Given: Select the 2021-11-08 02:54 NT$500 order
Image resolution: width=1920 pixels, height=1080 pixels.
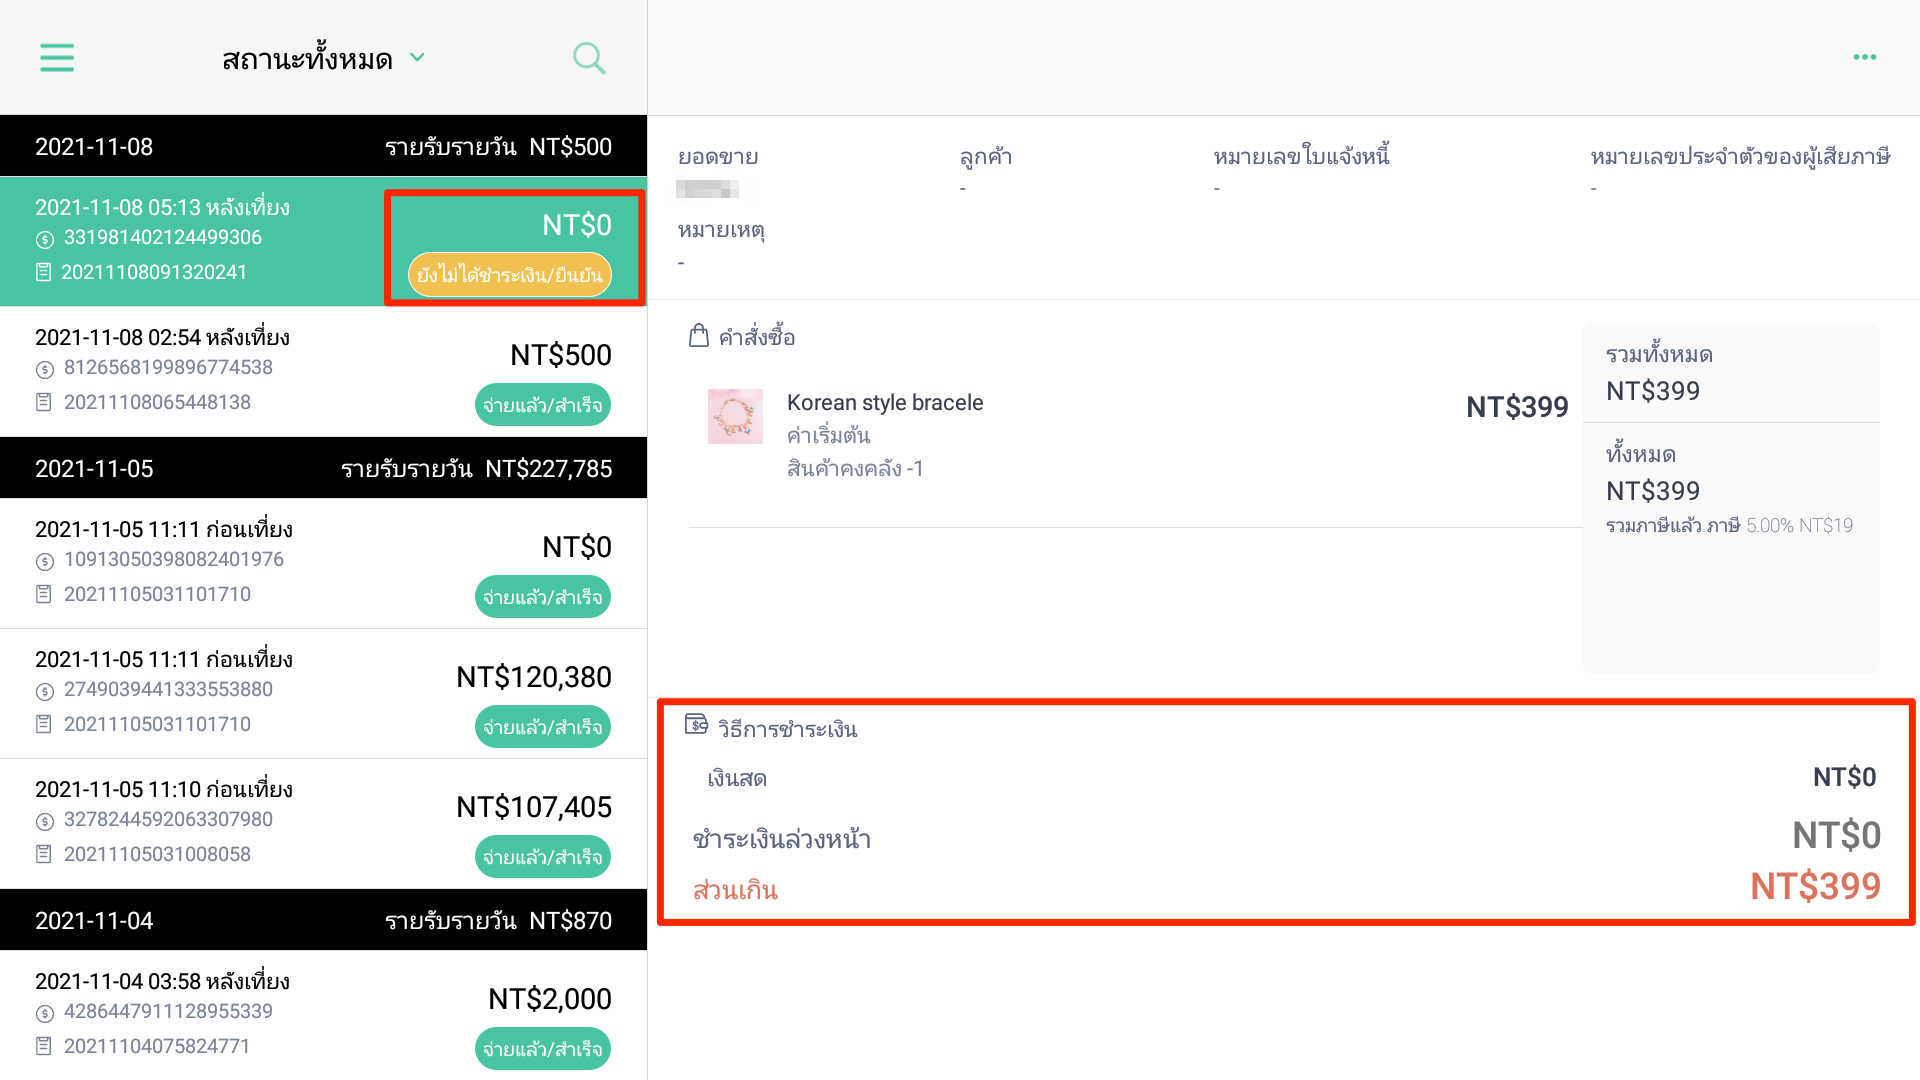Looking at the screenshot, I should pos(323,371).
